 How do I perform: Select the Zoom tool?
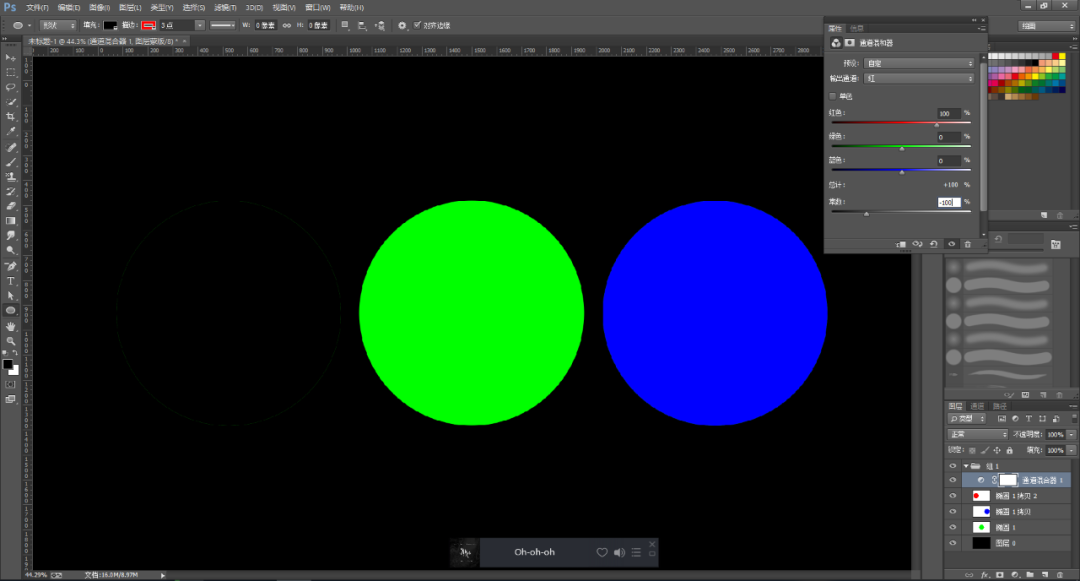(x=10, y=341)
